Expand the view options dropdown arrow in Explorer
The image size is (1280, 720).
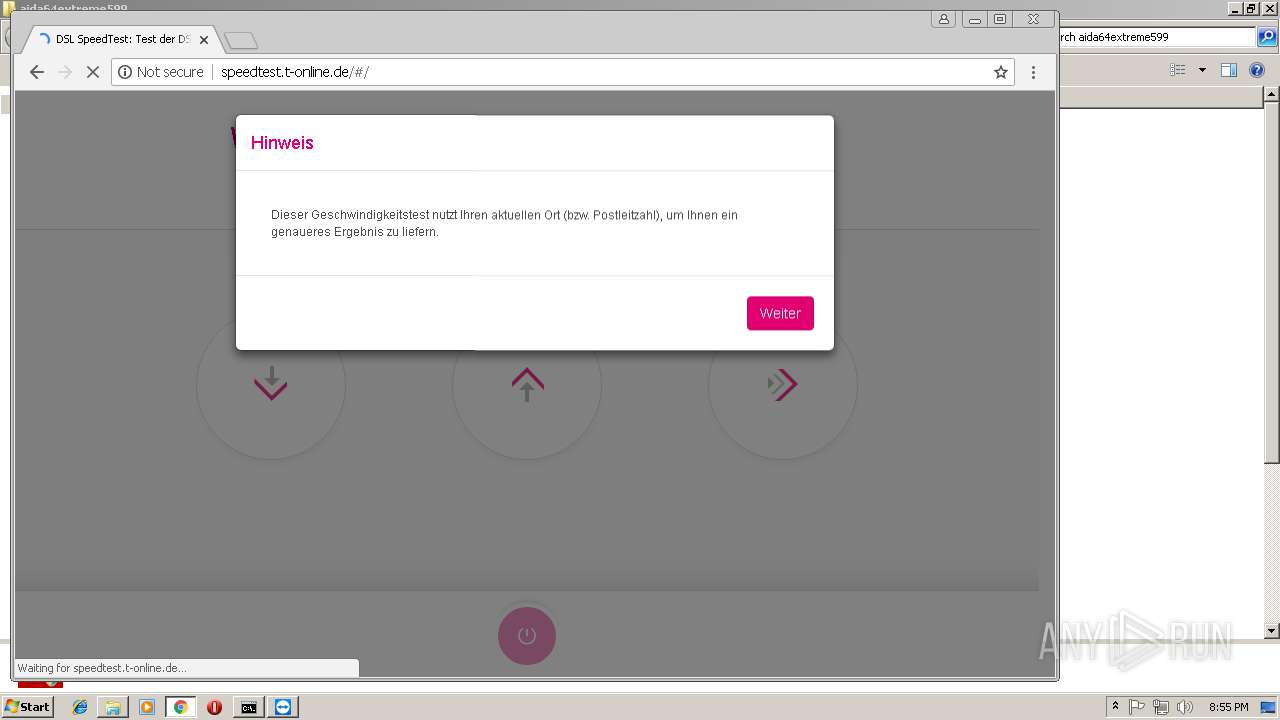coord(1202,70)
